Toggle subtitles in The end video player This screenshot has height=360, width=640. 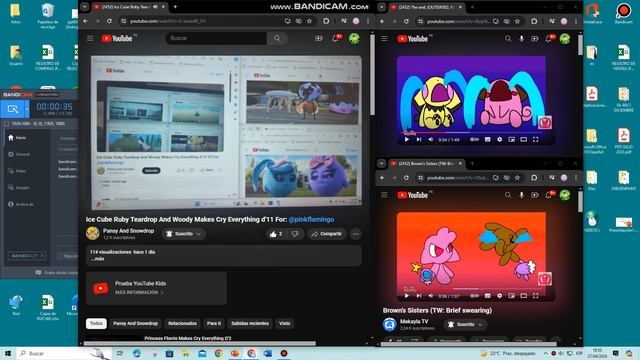tap(487, 140)
